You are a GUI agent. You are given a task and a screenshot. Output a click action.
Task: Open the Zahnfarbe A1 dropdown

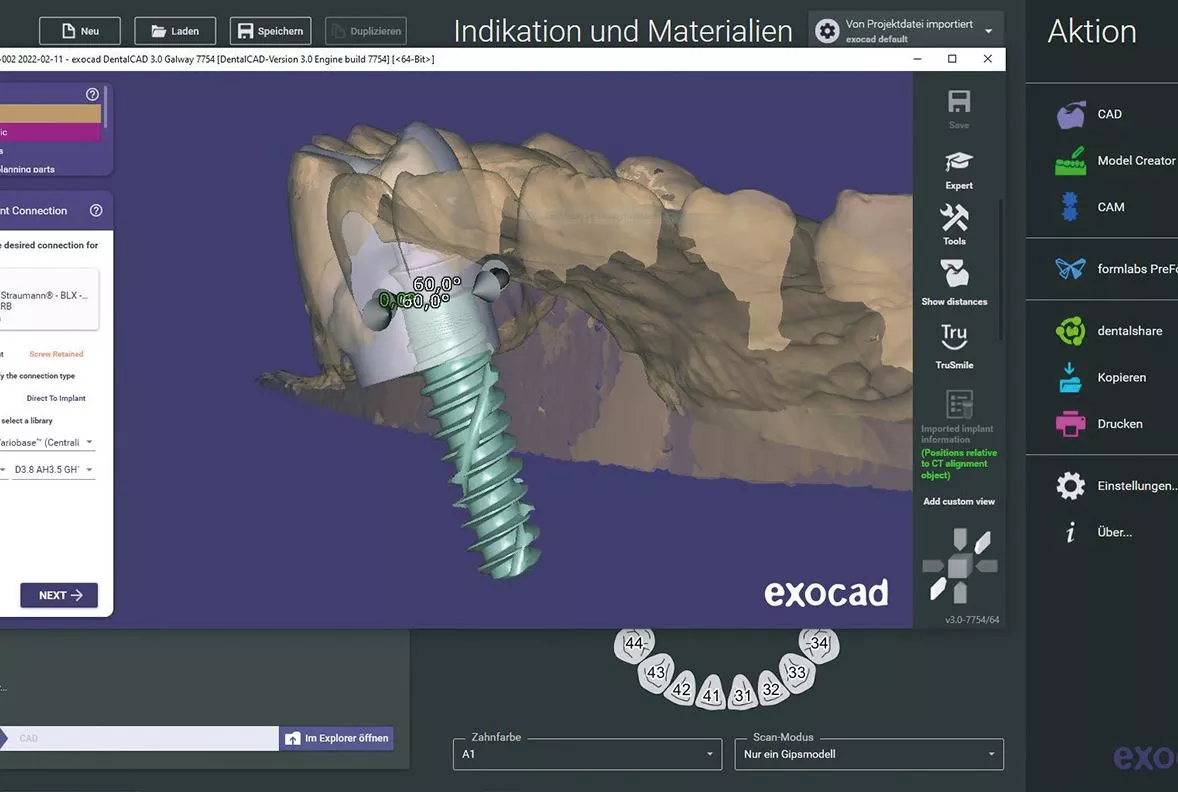coord(587,754)
